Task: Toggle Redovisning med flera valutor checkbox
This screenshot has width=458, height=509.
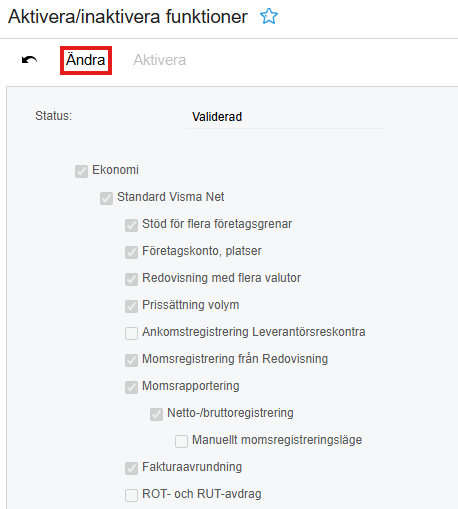Action: [x=131, y=279]
